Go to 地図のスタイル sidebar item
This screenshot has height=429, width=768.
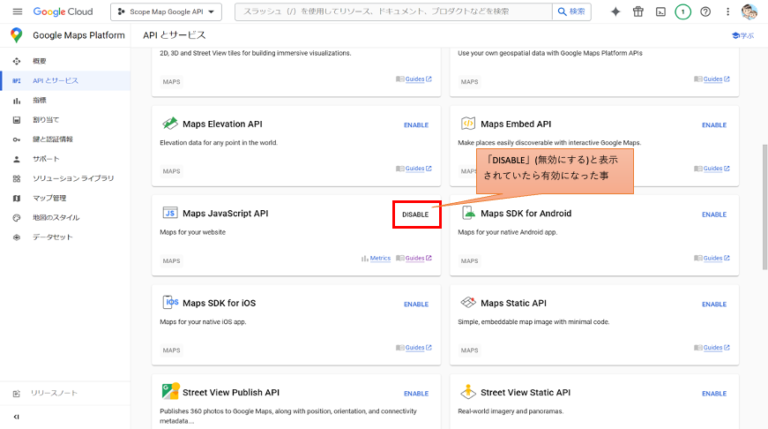coord(55,217)
